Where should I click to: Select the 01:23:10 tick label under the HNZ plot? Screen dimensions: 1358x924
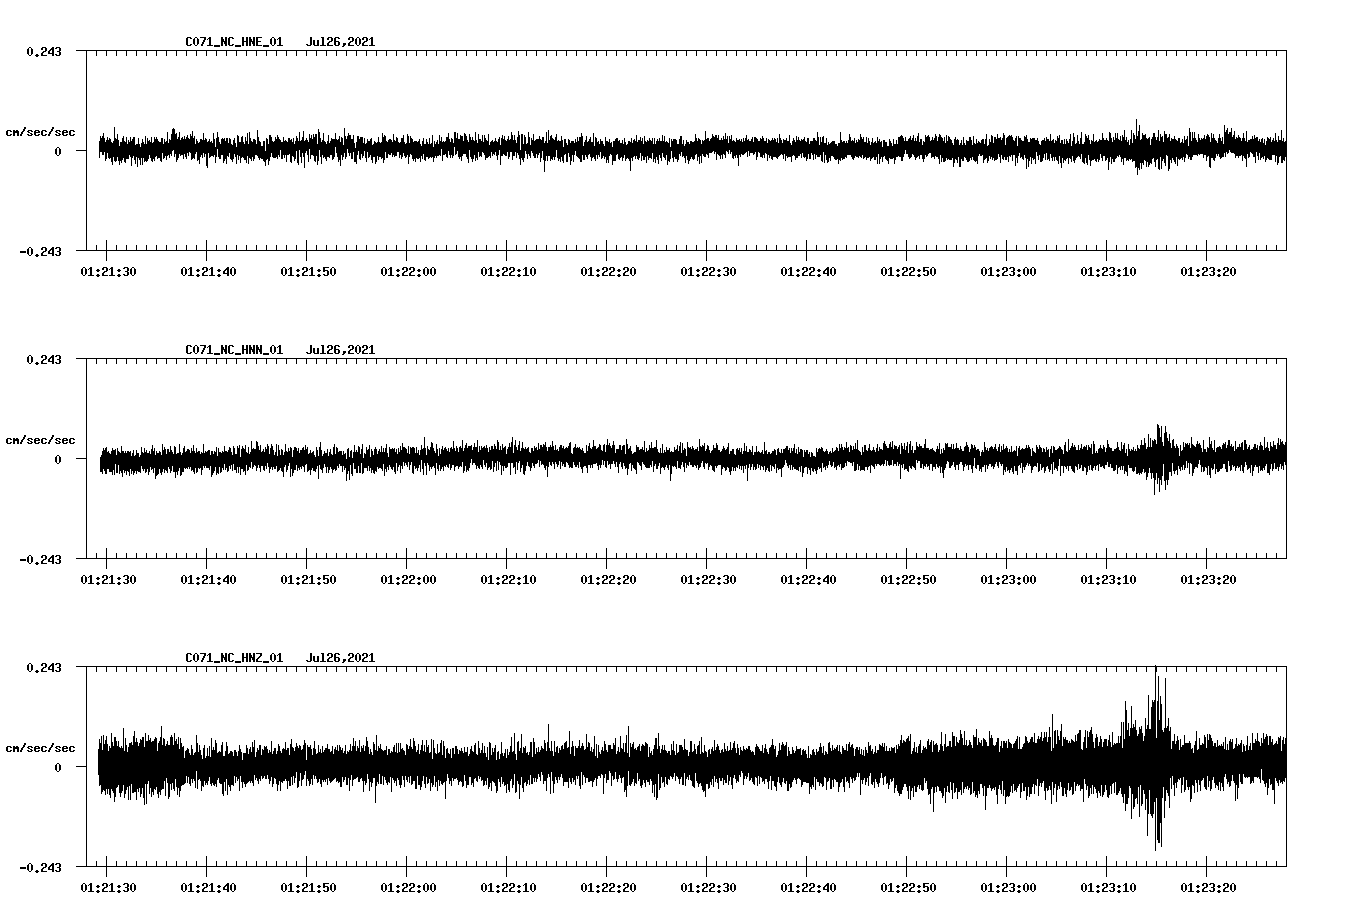pyautogui.click(x=1107, y=887)
